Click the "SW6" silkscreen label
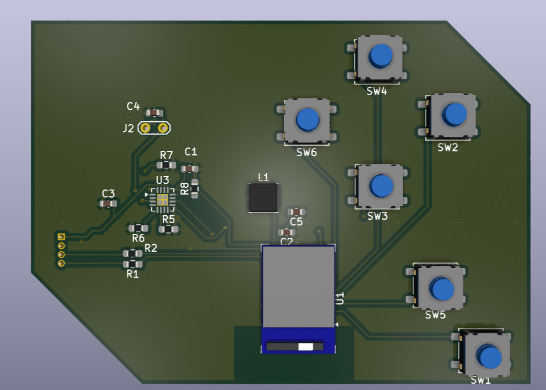 coord(307,152)
